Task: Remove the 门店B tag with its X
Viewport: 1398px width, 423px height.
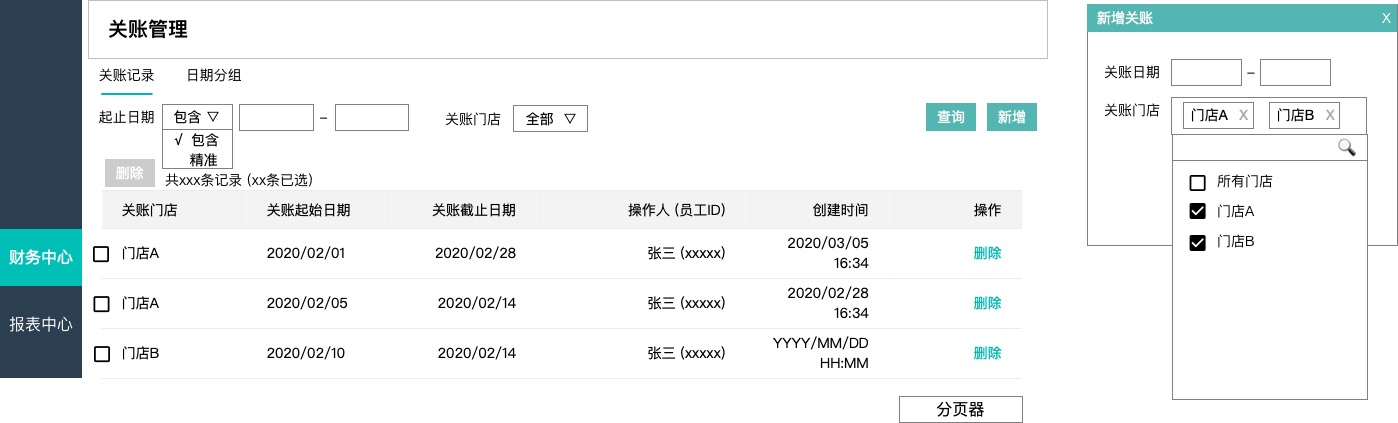Action: 1330,115
